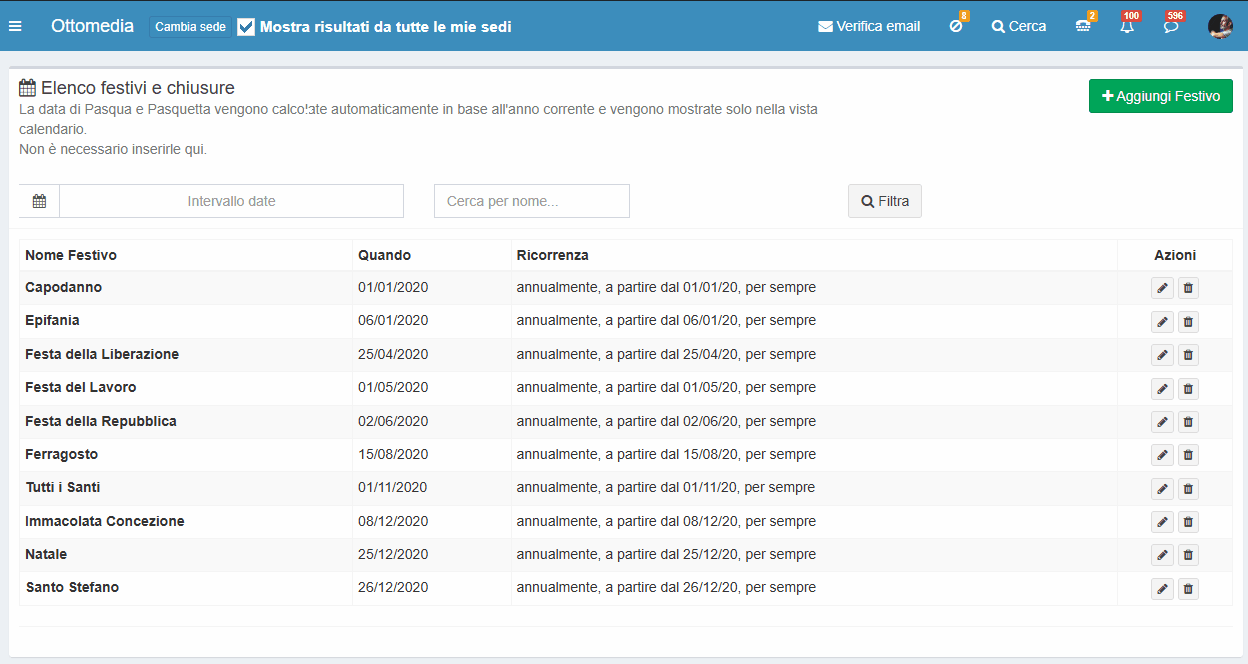
Task: Edit the Capodanno holiday with the pencil icon
Action: click(1162, 289)
